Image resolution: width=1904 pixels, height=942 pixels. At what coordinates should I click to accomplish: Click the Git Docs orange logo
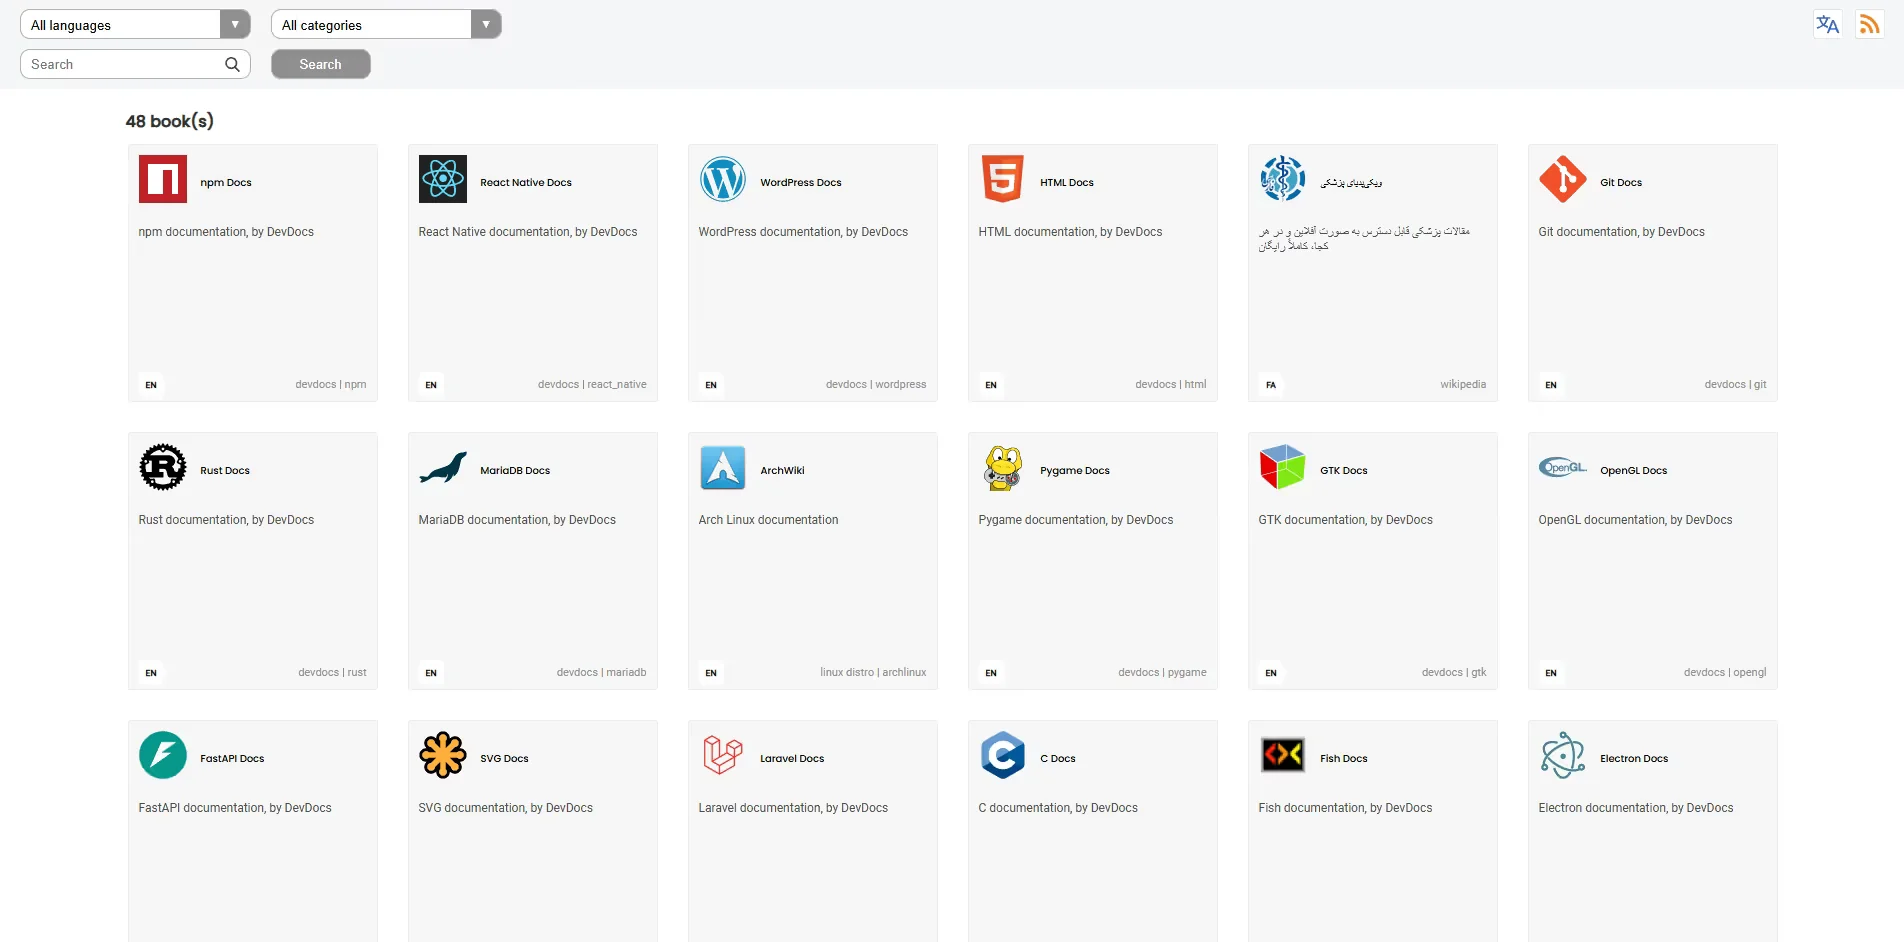1563,179
